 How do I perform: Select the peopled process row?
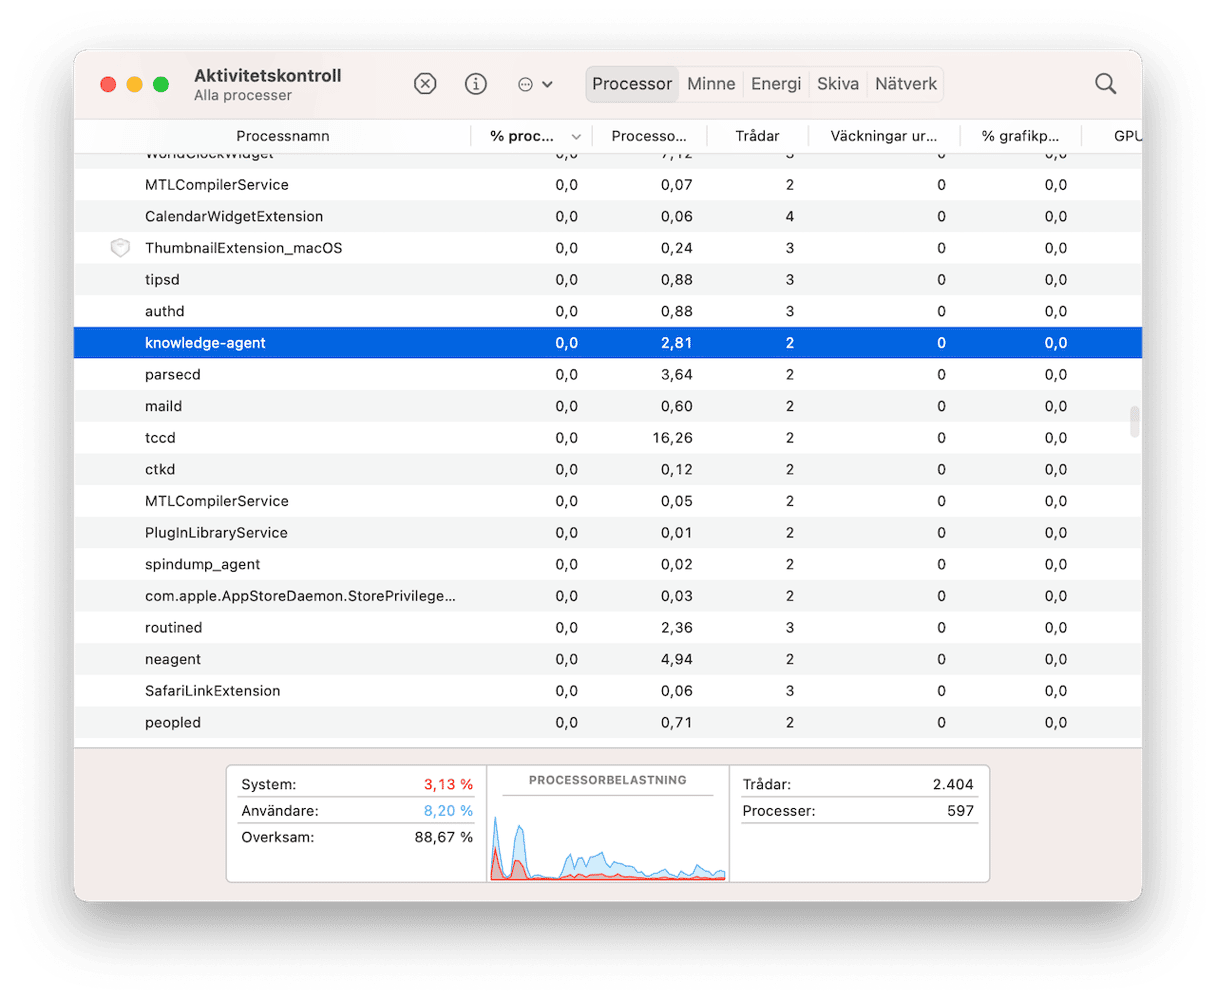(x=608, y=722)
